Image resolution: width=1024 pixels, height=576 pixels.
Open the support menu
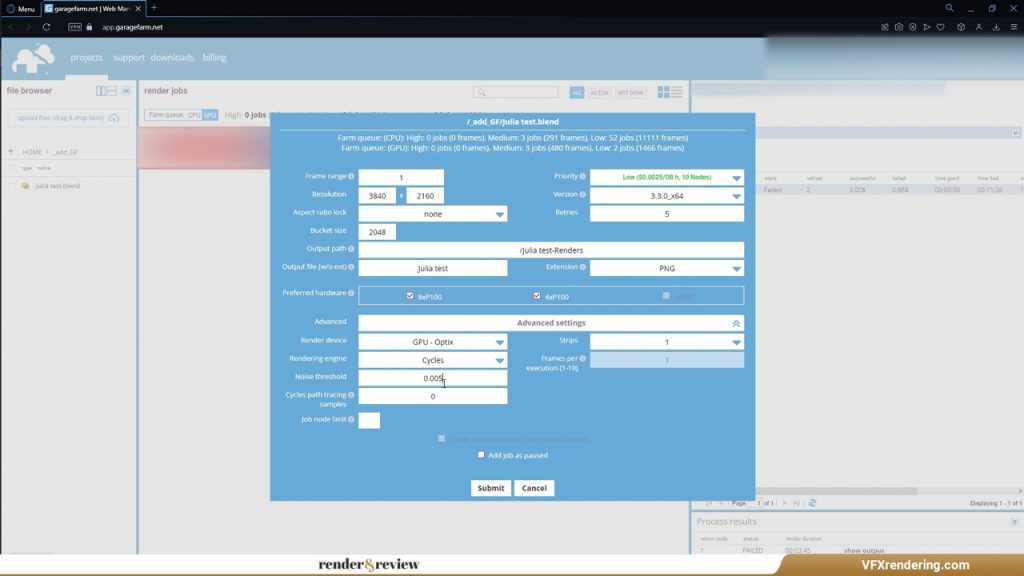click(x=129, y=57)
